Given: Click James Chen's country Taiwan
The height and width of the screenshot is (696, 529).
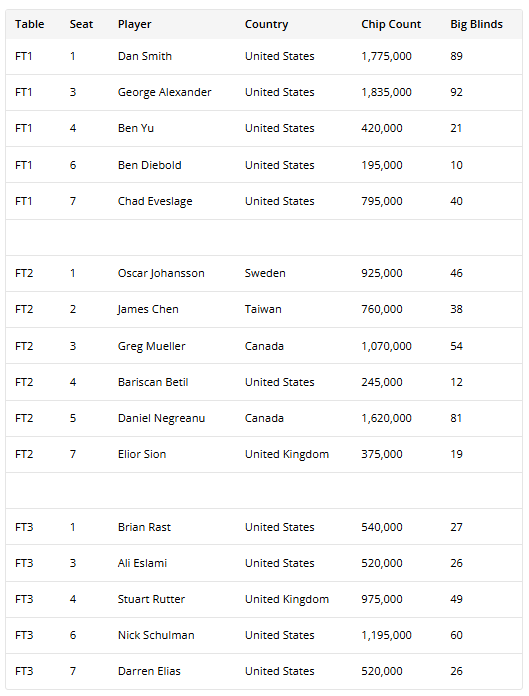Looking at the screenshot, I should tap(263, 309).
